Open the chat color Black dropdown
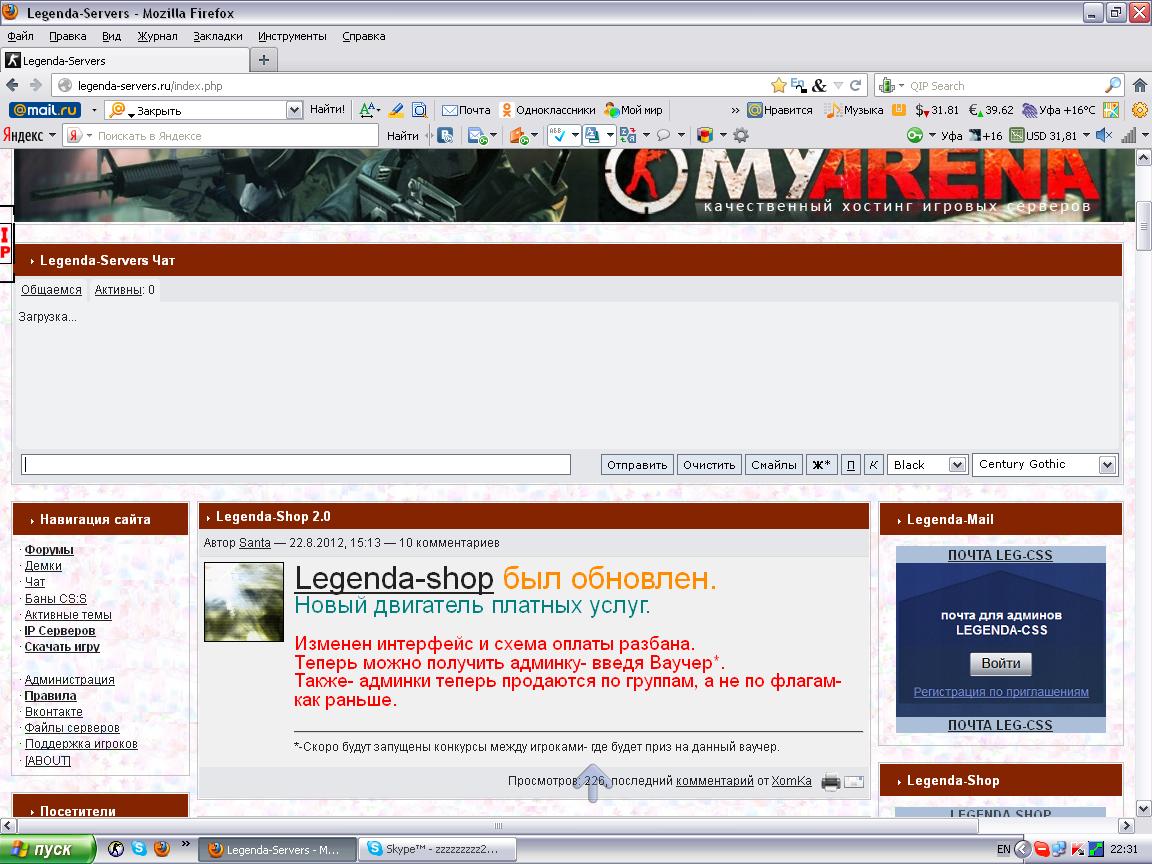Screen dimensions: 1152x864 [926, 464]
